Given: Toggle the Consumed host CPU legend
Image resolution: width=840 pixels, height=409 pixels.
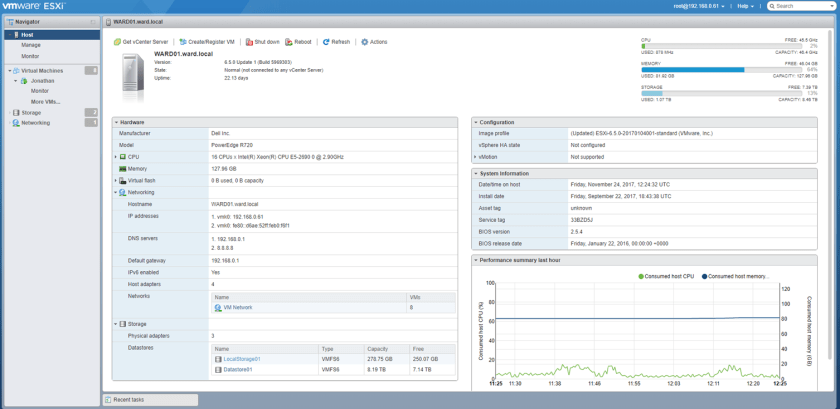Looking at the screenshot, I should click(666, 277).
